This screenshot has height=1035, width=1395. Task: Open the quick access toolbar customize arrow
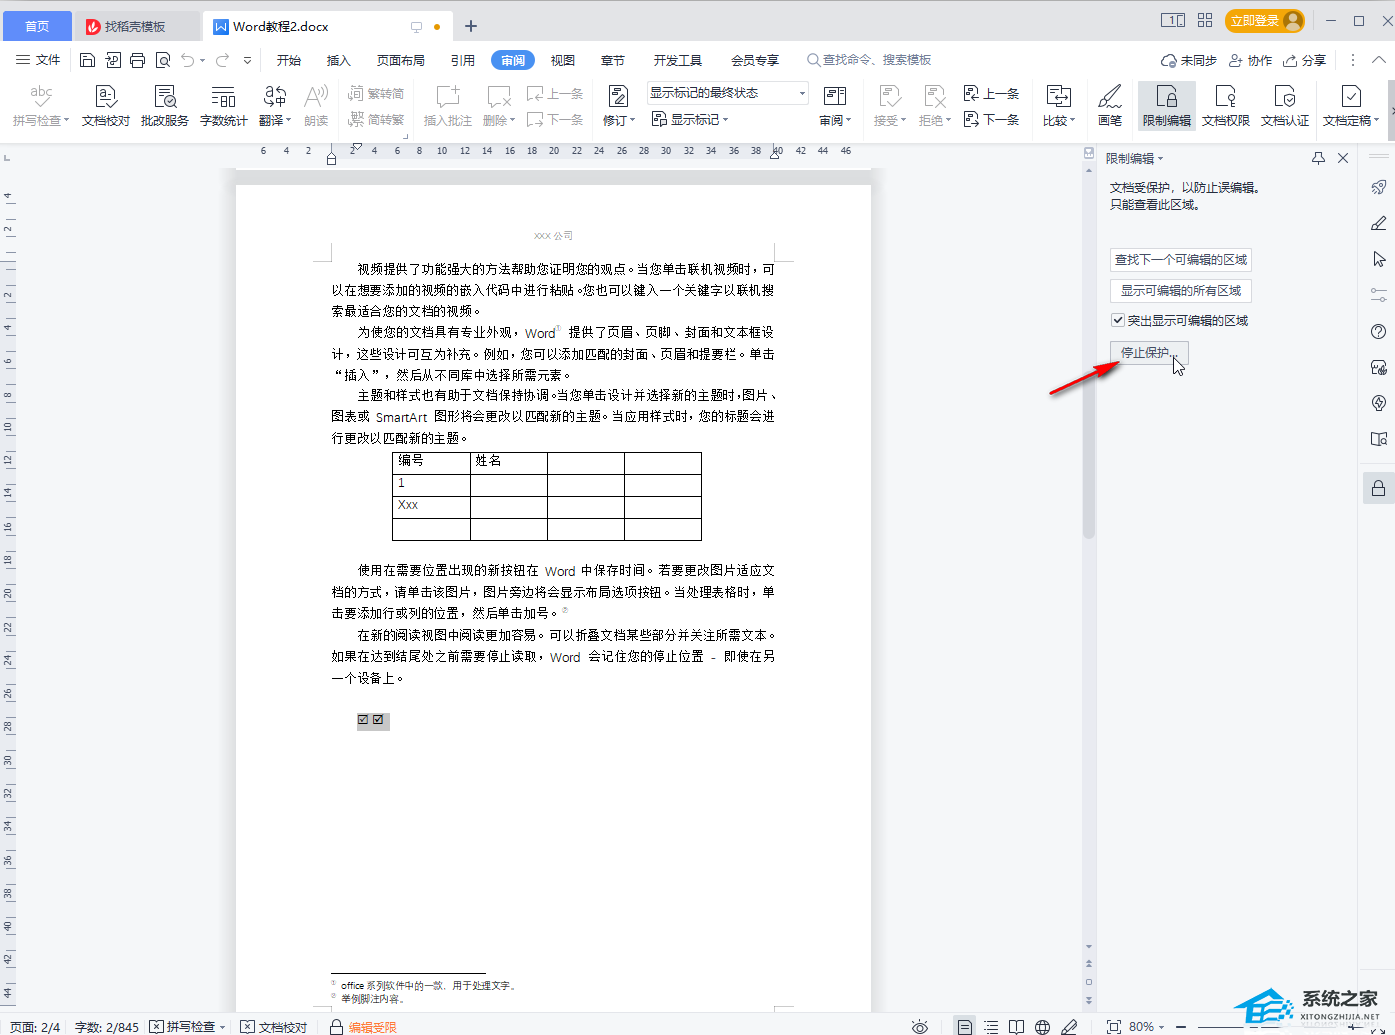click(247, 60)
